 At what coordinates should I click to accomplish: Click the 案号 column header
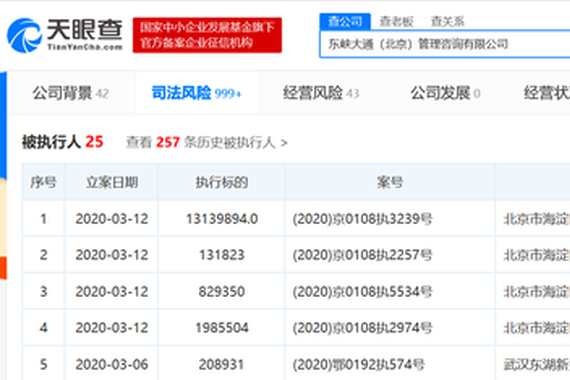click(390, 182)
